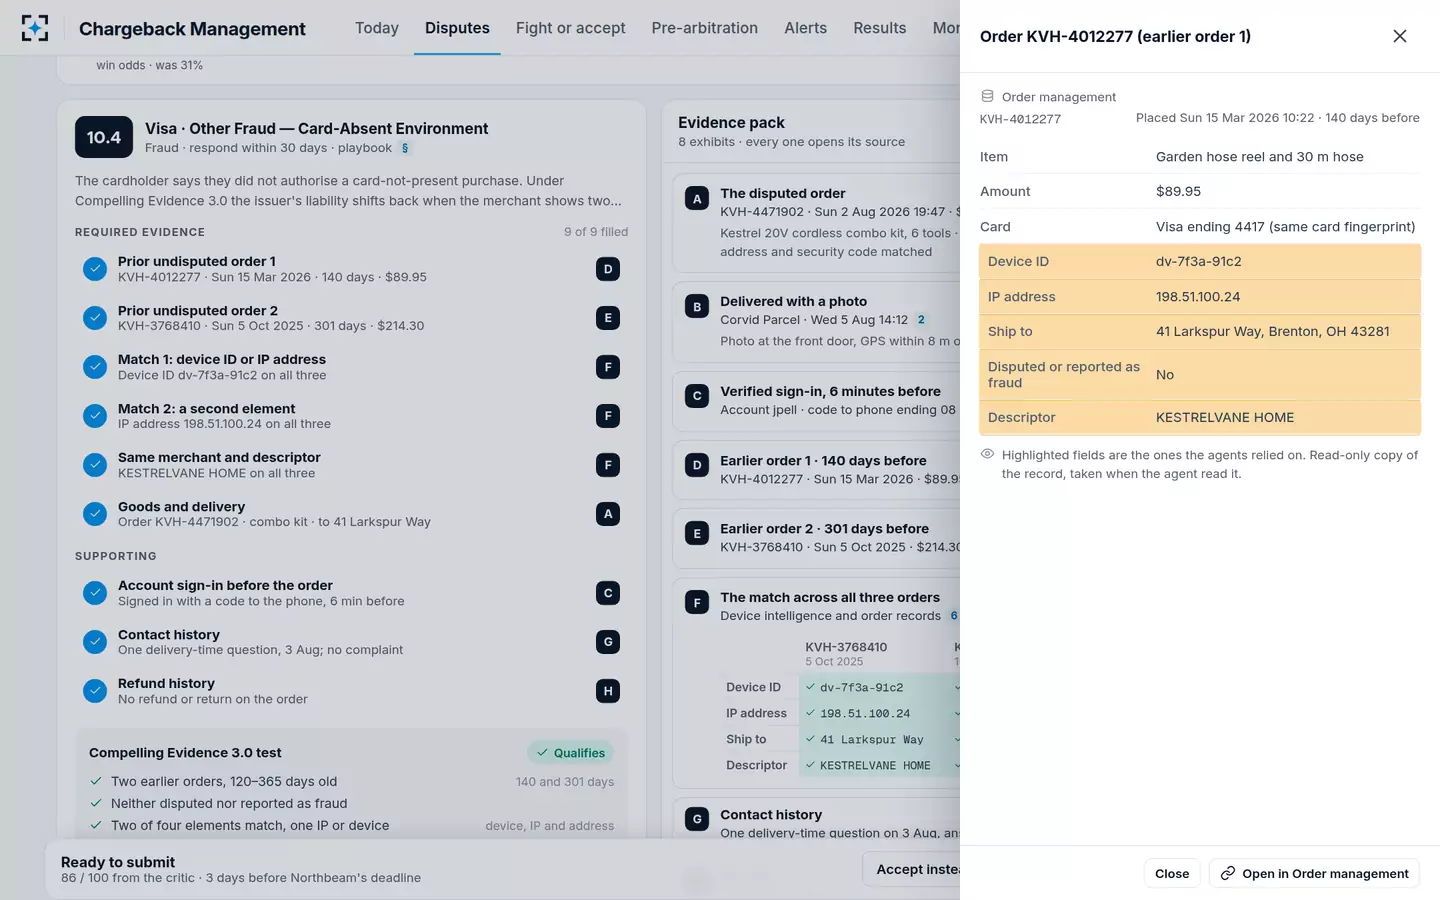Click the C badge on Verified sign-in card

pyautogui.click(x=697, y=396)
